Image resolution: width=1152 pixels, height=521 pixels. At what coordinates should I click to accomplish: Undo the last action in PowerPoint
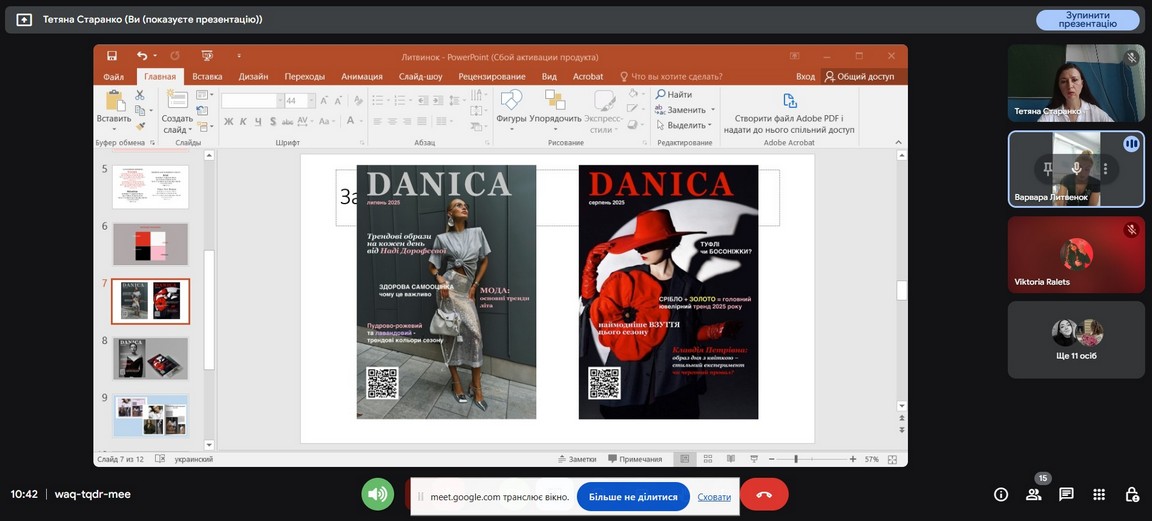click(x=141, y=56)
